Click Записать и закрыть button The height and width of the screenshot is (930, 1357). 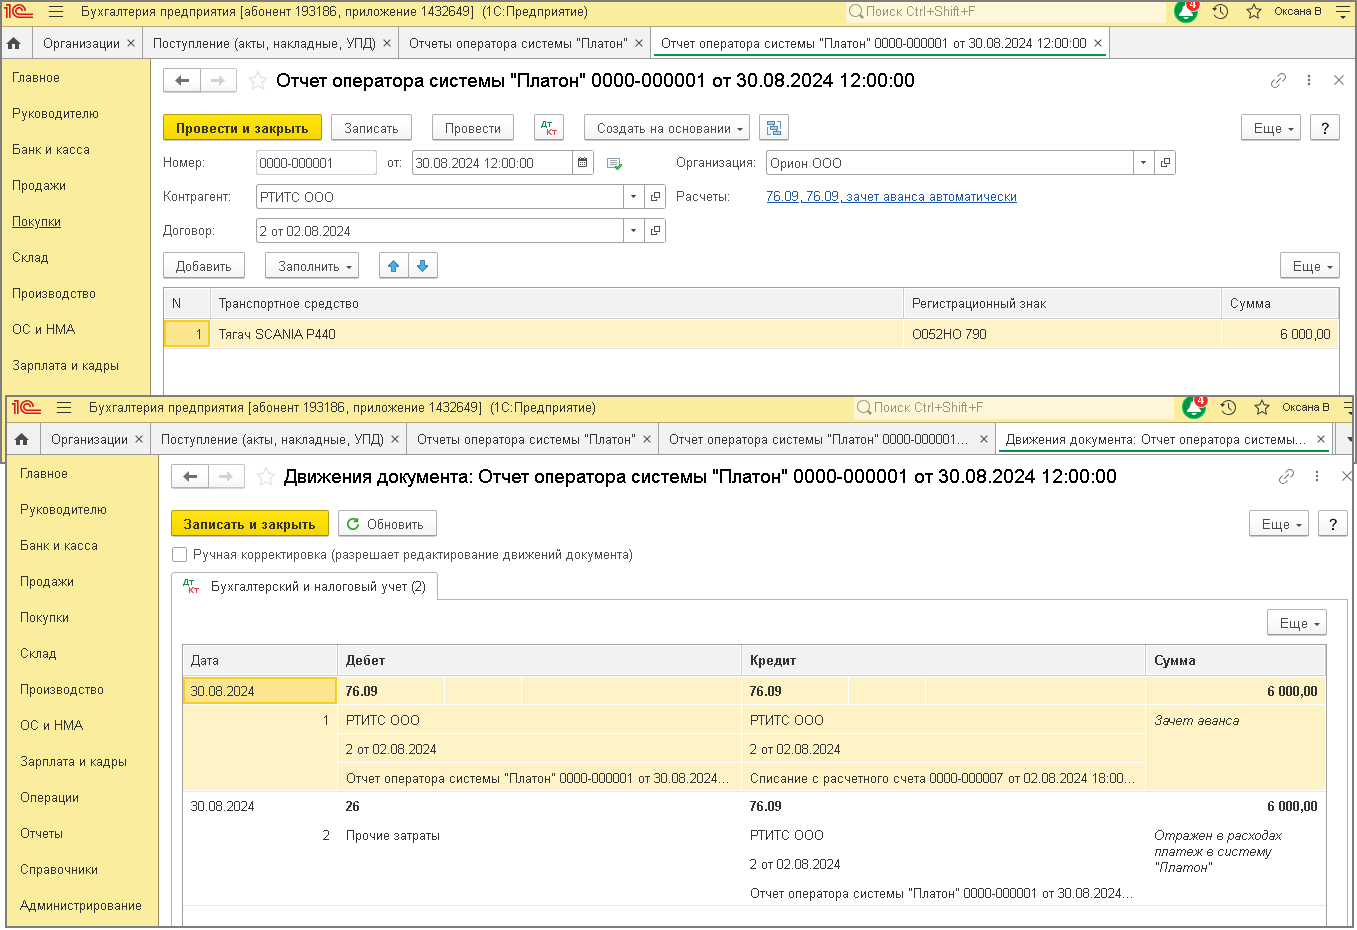[249, 524]
